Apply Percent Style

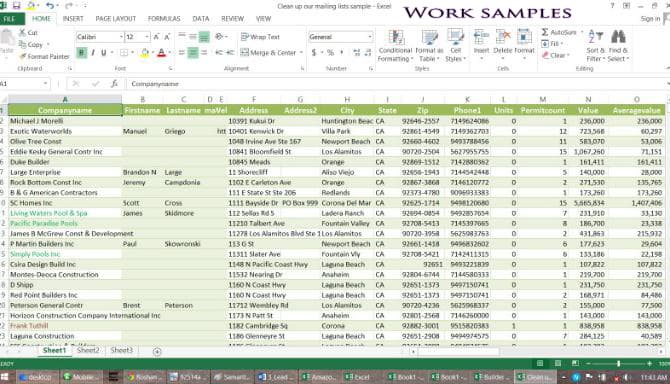tap(330, 53)
